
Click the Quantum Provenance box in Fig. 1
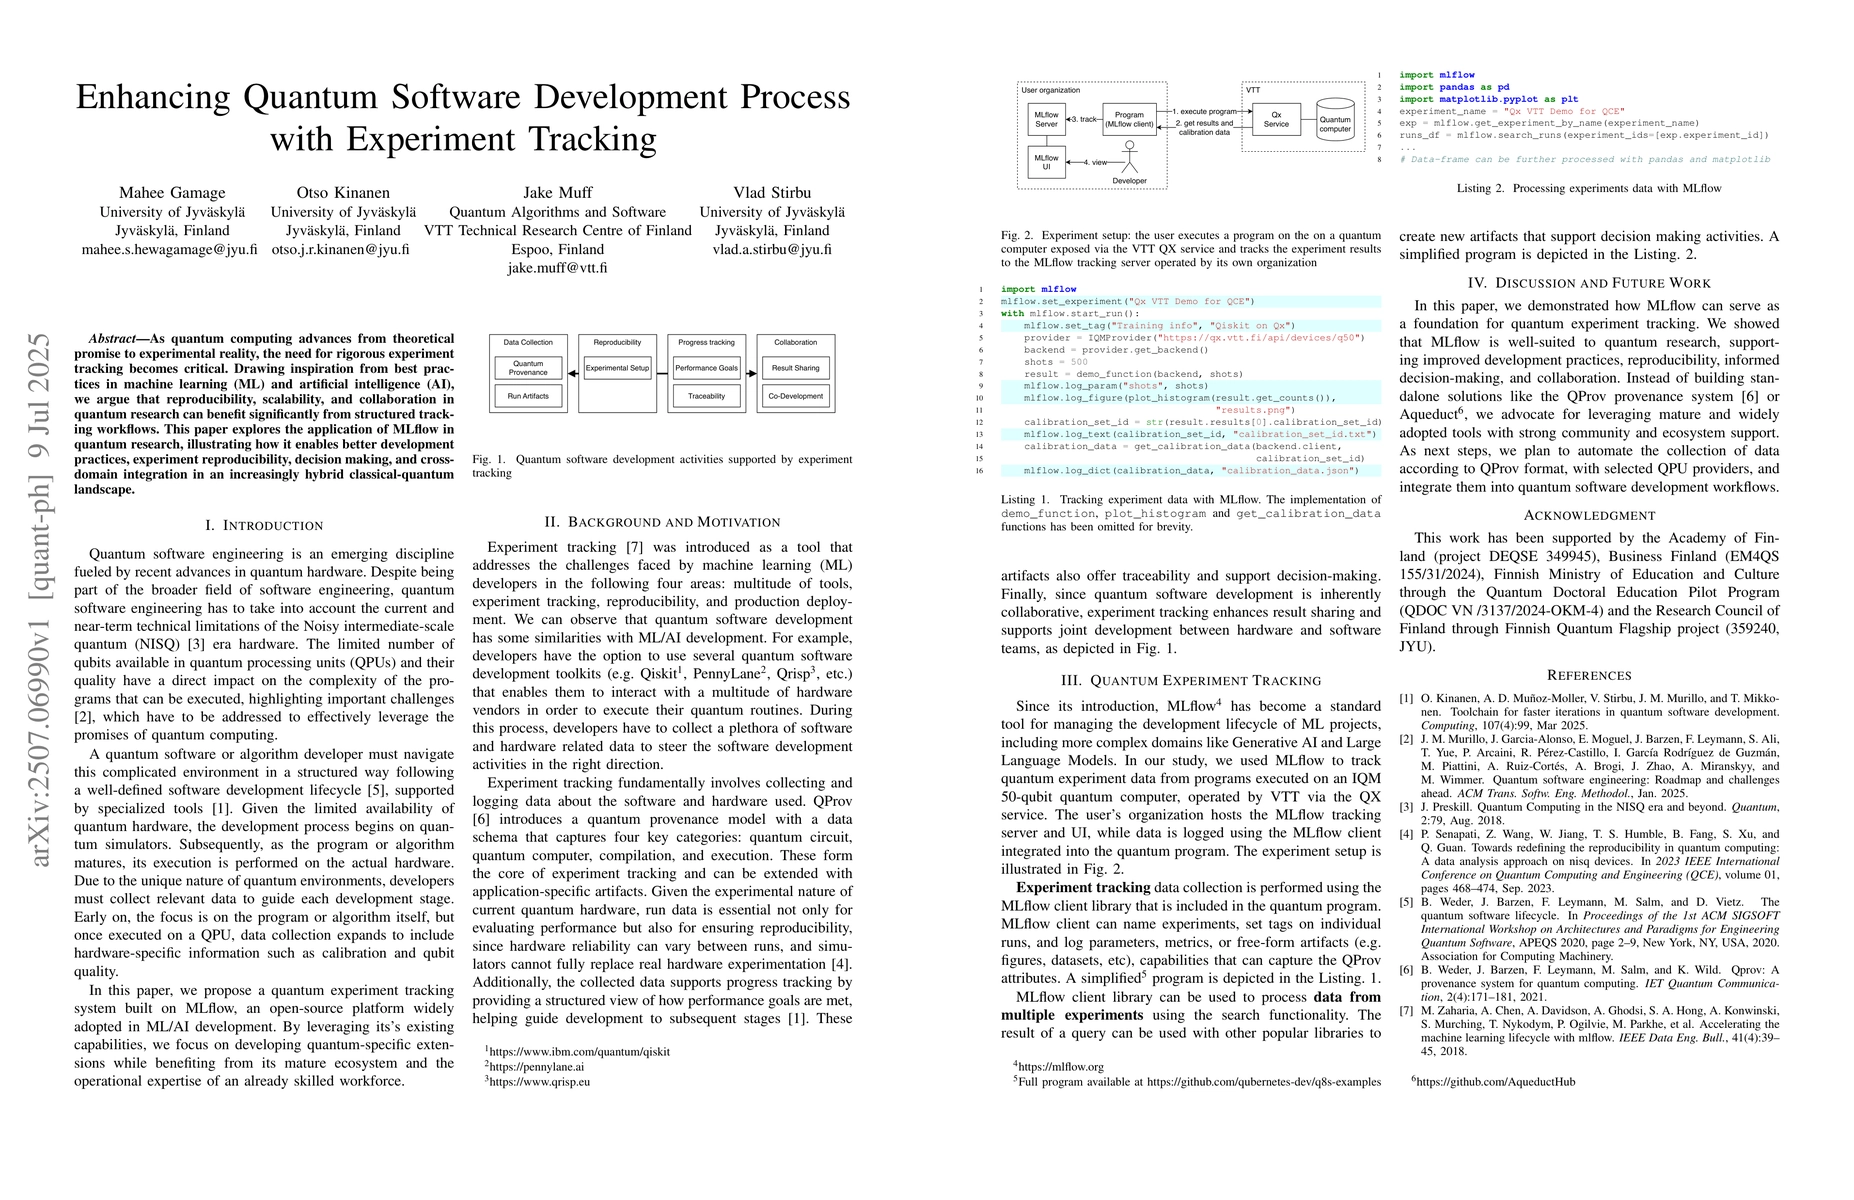coord(528,368)
